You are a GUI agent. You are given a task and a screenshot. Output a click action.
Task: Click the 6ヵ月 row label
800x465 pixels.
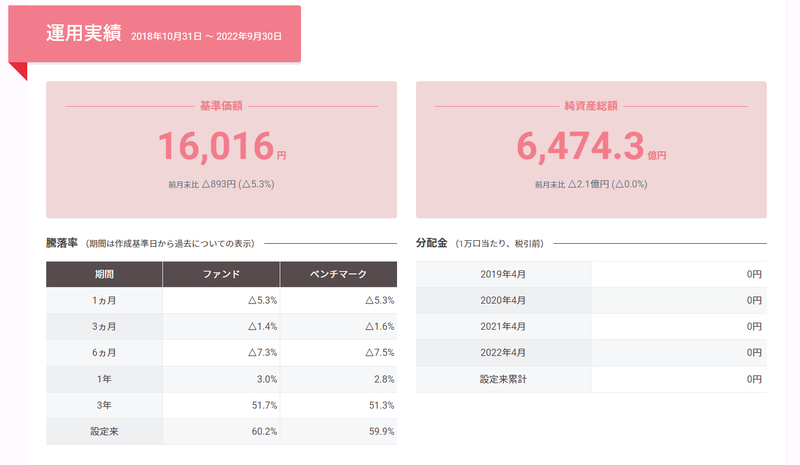(104, 352)
